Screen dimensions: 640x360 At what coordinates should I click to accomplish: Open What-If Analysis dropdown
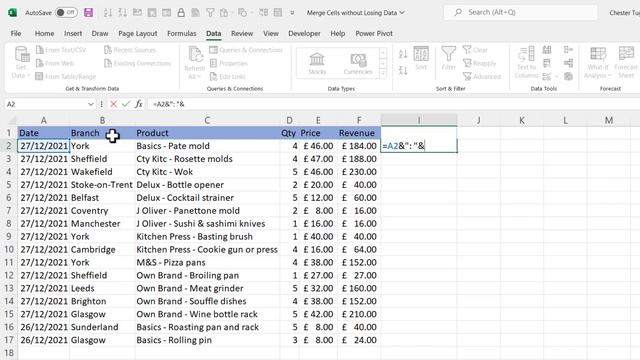(x=598, y=62)
